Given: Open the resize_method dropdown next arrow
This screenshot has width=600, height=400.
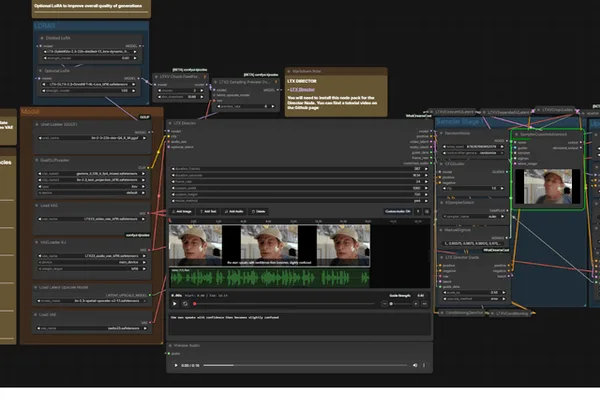Looking at the screenshot, I should [x=426, y=201].
